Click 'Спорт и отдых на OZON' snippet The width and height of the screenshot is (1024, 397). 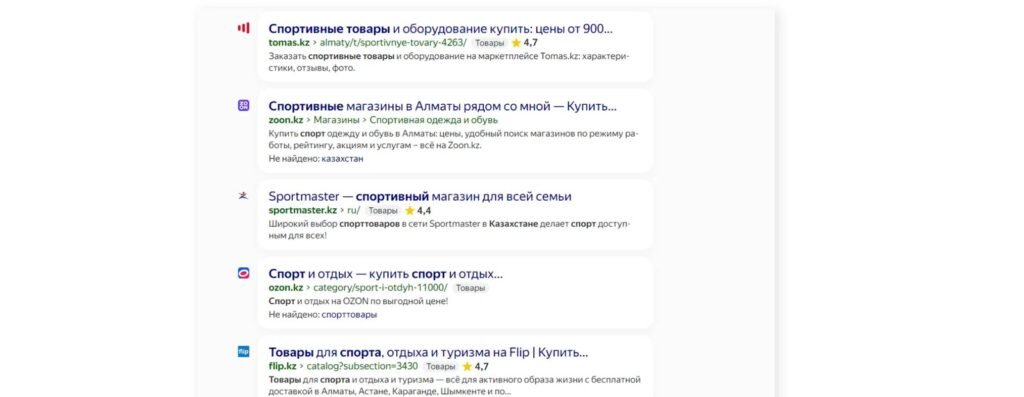[x=359, y=302]
